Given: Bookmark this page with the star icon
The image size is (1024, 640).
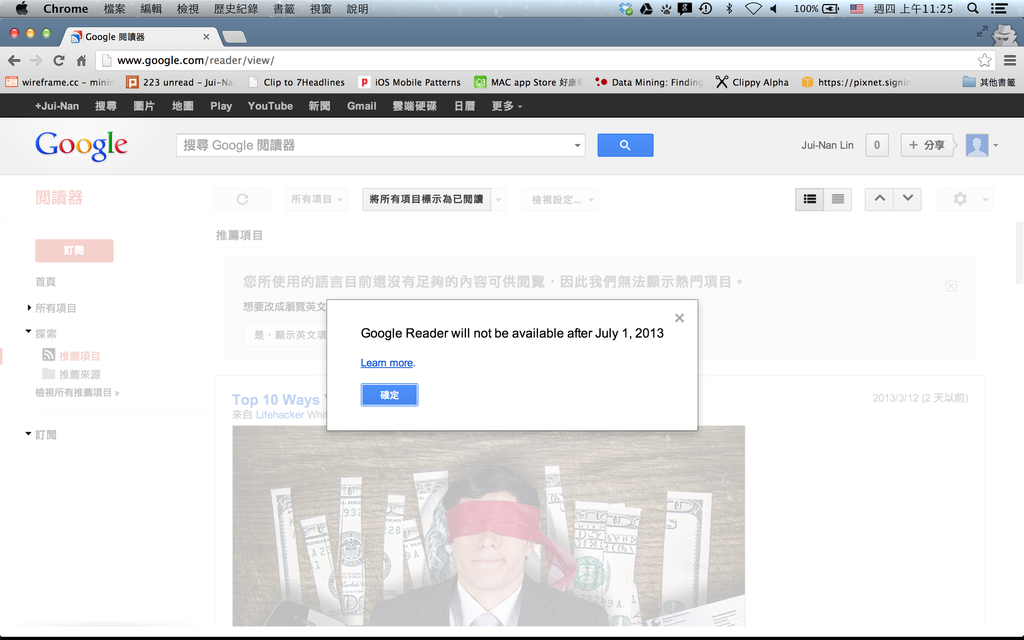Looking at the screenshot, I should click(x=984, y=60).
